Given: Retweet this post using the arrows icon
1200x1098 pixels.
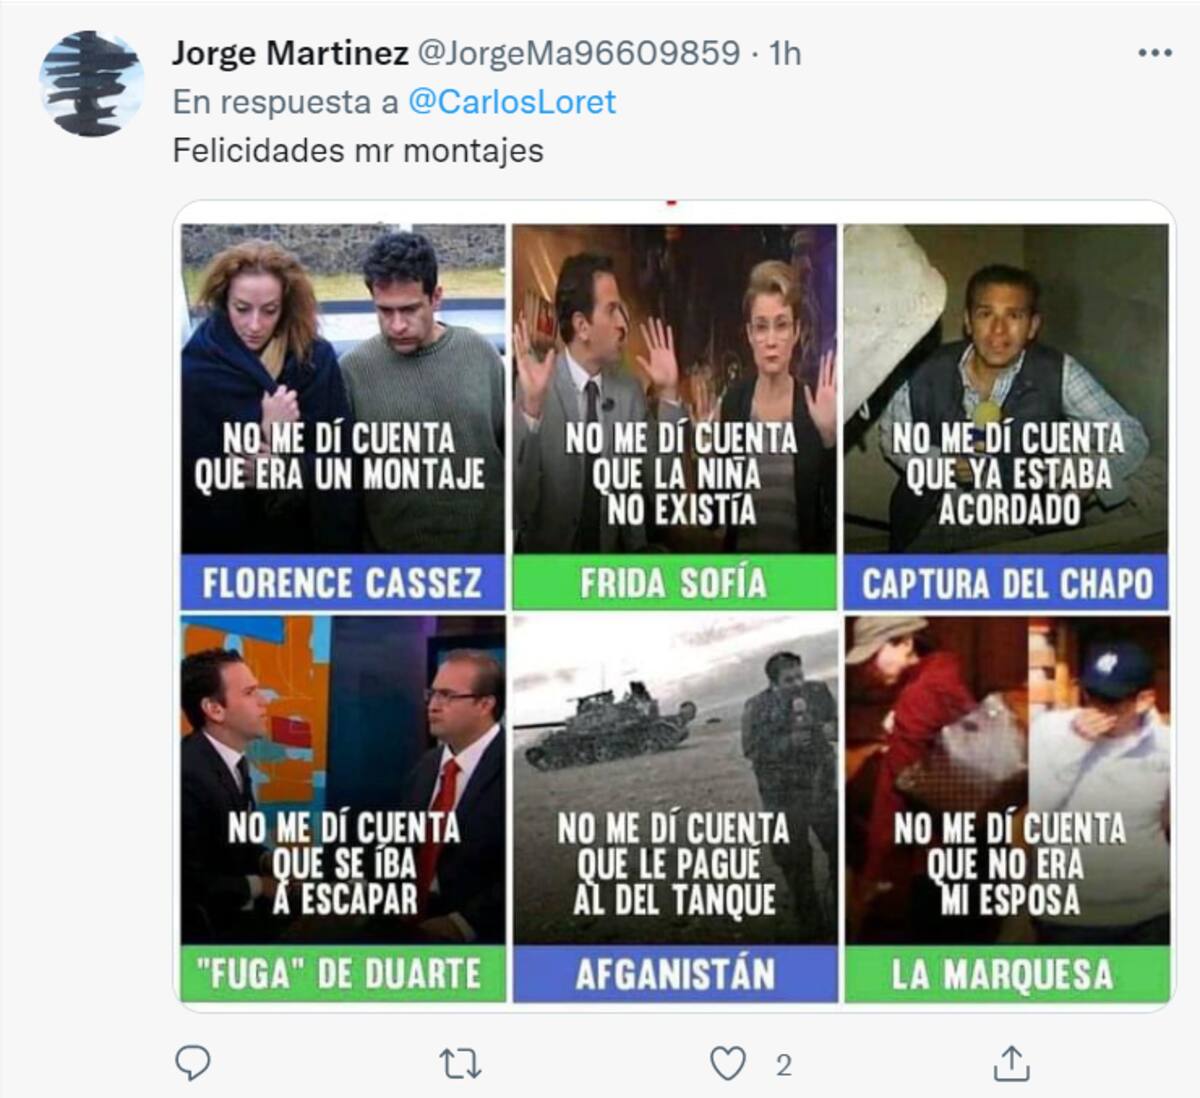Looking at the screenshot, I should 461,1065.
